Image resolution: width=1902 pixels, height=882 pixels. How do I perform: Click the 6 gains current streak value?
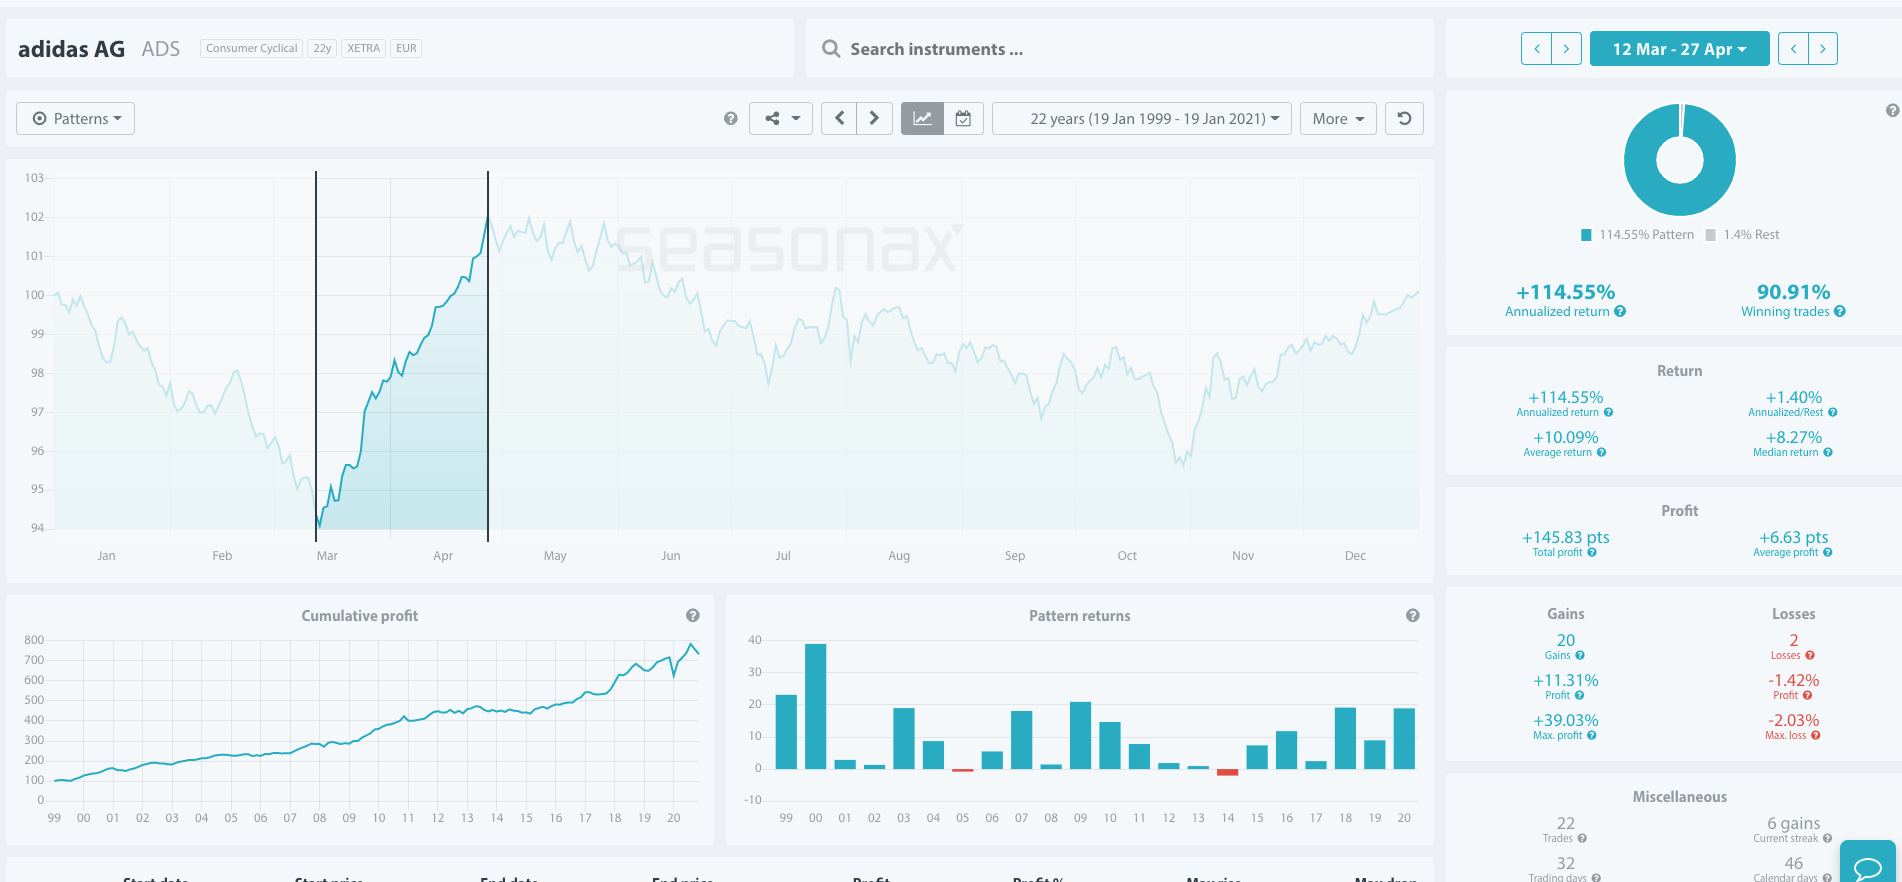pos(1793,823)
